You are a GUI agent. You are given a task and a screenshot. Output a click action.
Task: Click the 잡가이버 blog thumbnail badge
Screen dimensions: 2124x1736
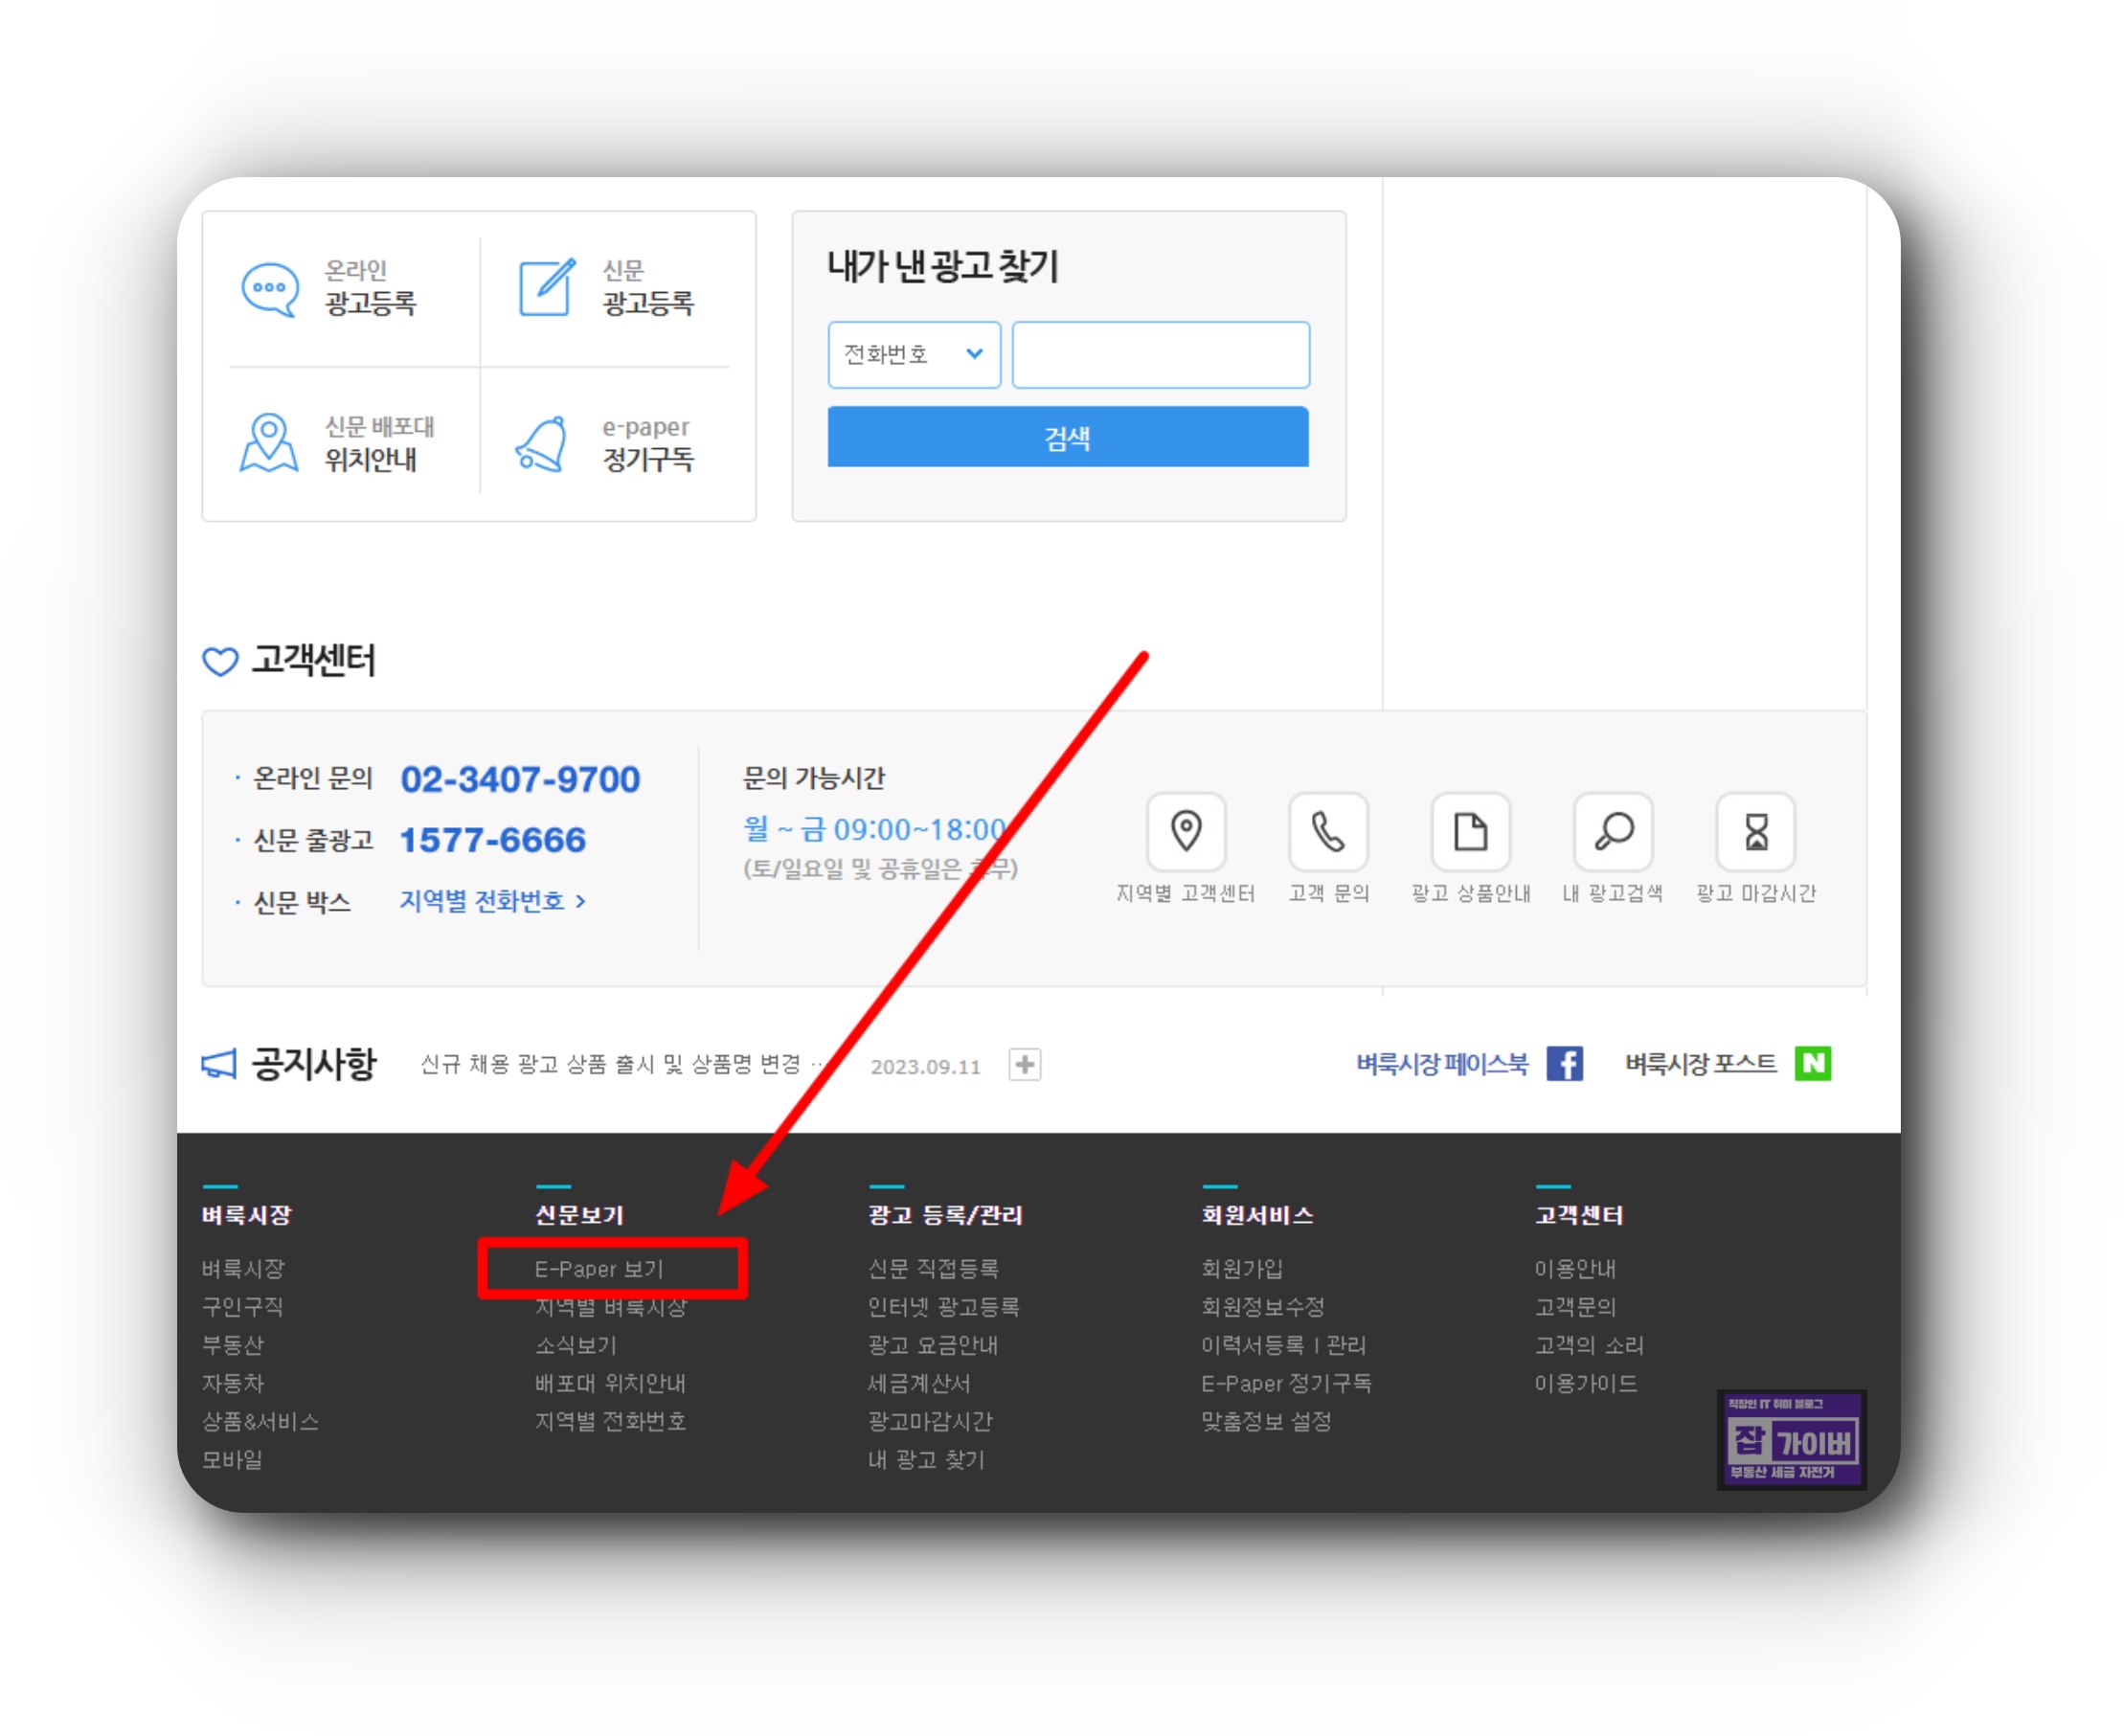(x=1792, y=1440)
